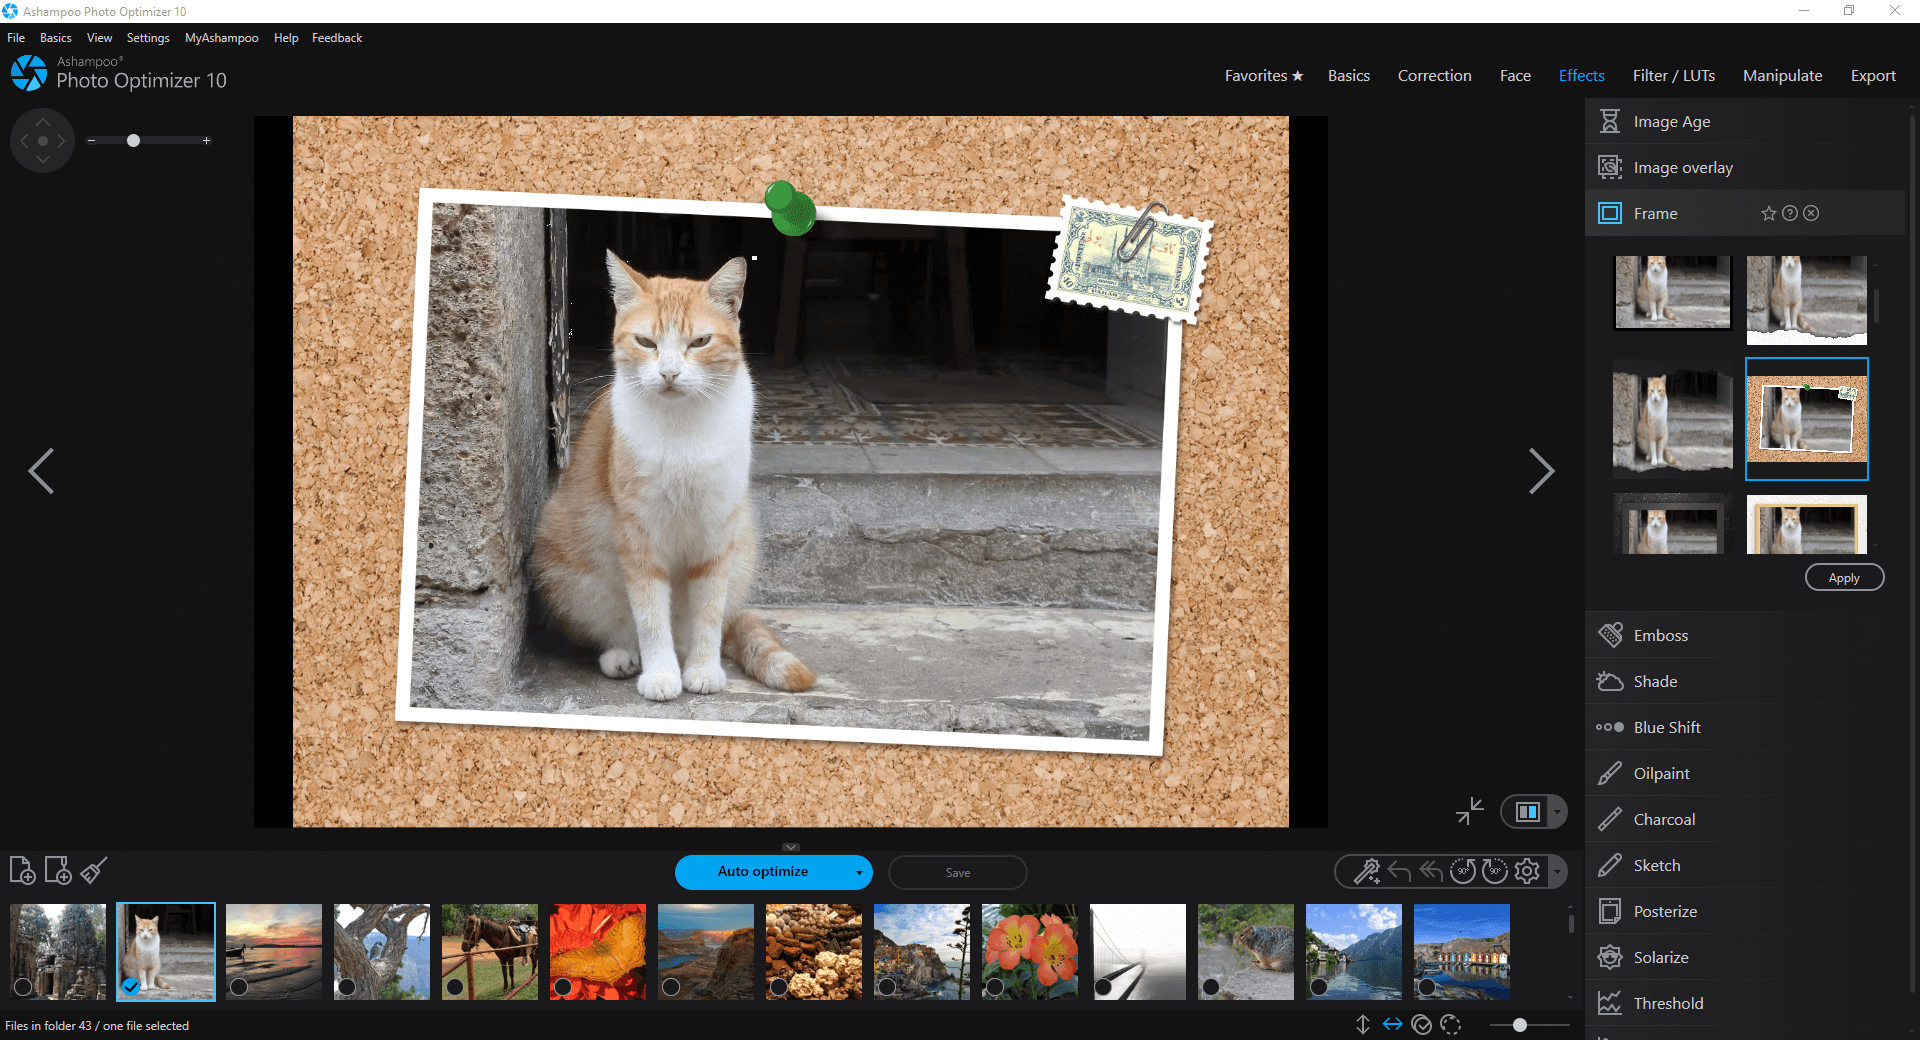1920x1040 pixels.
Task: Toggle select all thumbnails circle icon
Action: coord(1422,1025)
